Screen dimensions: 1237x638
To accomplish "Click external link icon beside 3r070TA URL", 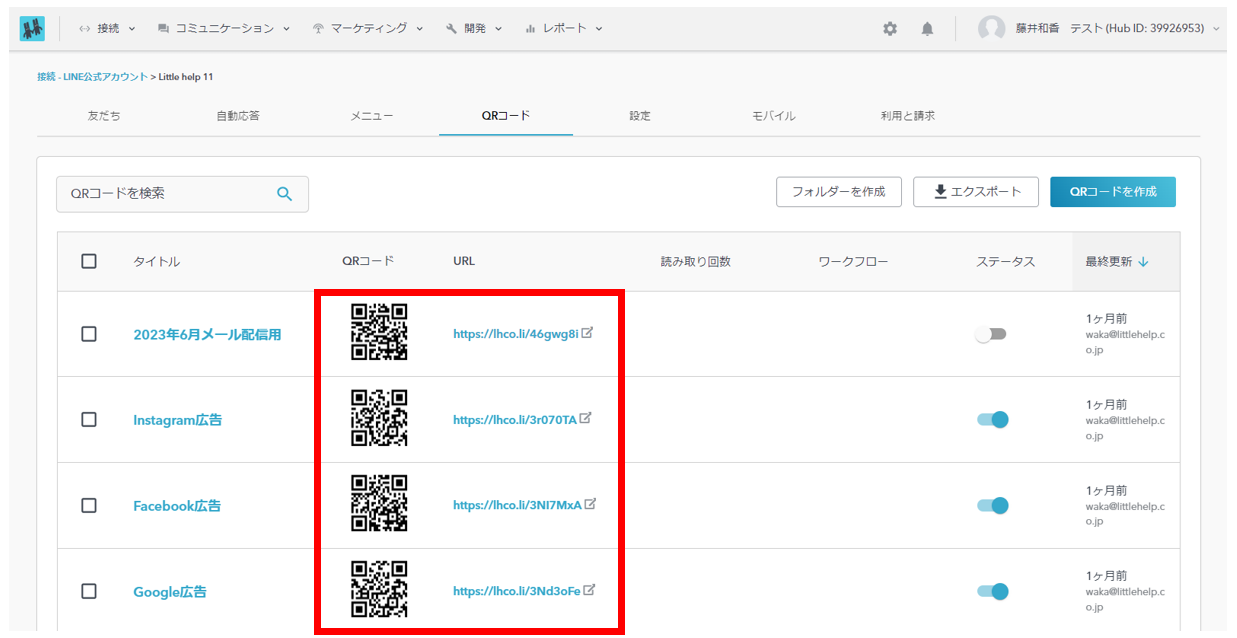I will click(586, 419).
